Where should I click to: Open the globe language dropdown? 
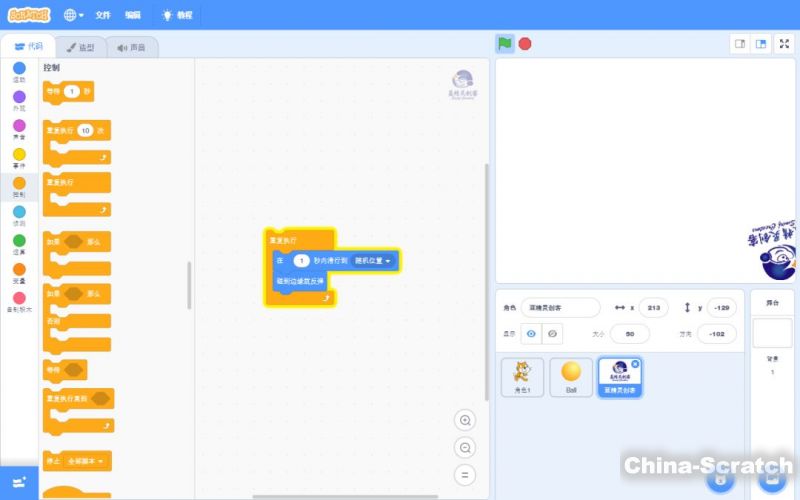point(74,15)
